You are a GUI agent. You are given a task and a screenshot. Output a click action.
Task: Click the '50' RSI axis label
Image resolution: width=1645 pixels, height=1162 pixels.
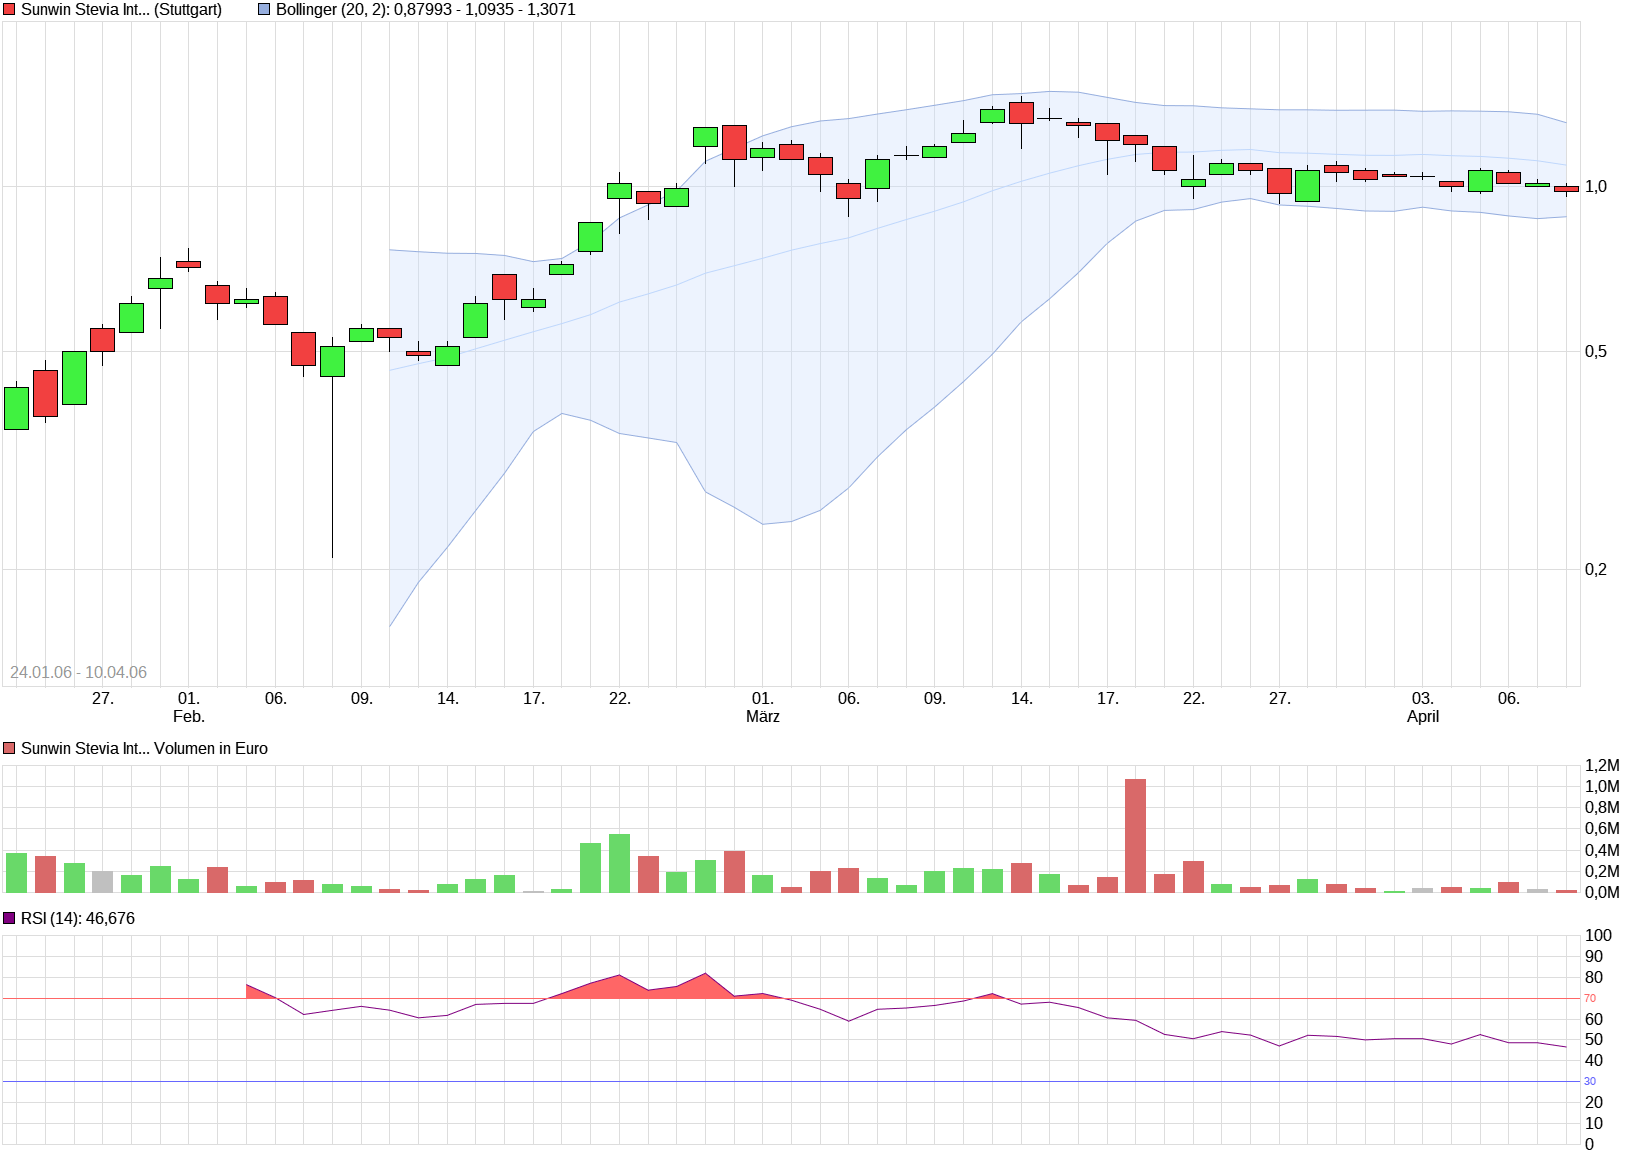[x=1594, y=1040]
